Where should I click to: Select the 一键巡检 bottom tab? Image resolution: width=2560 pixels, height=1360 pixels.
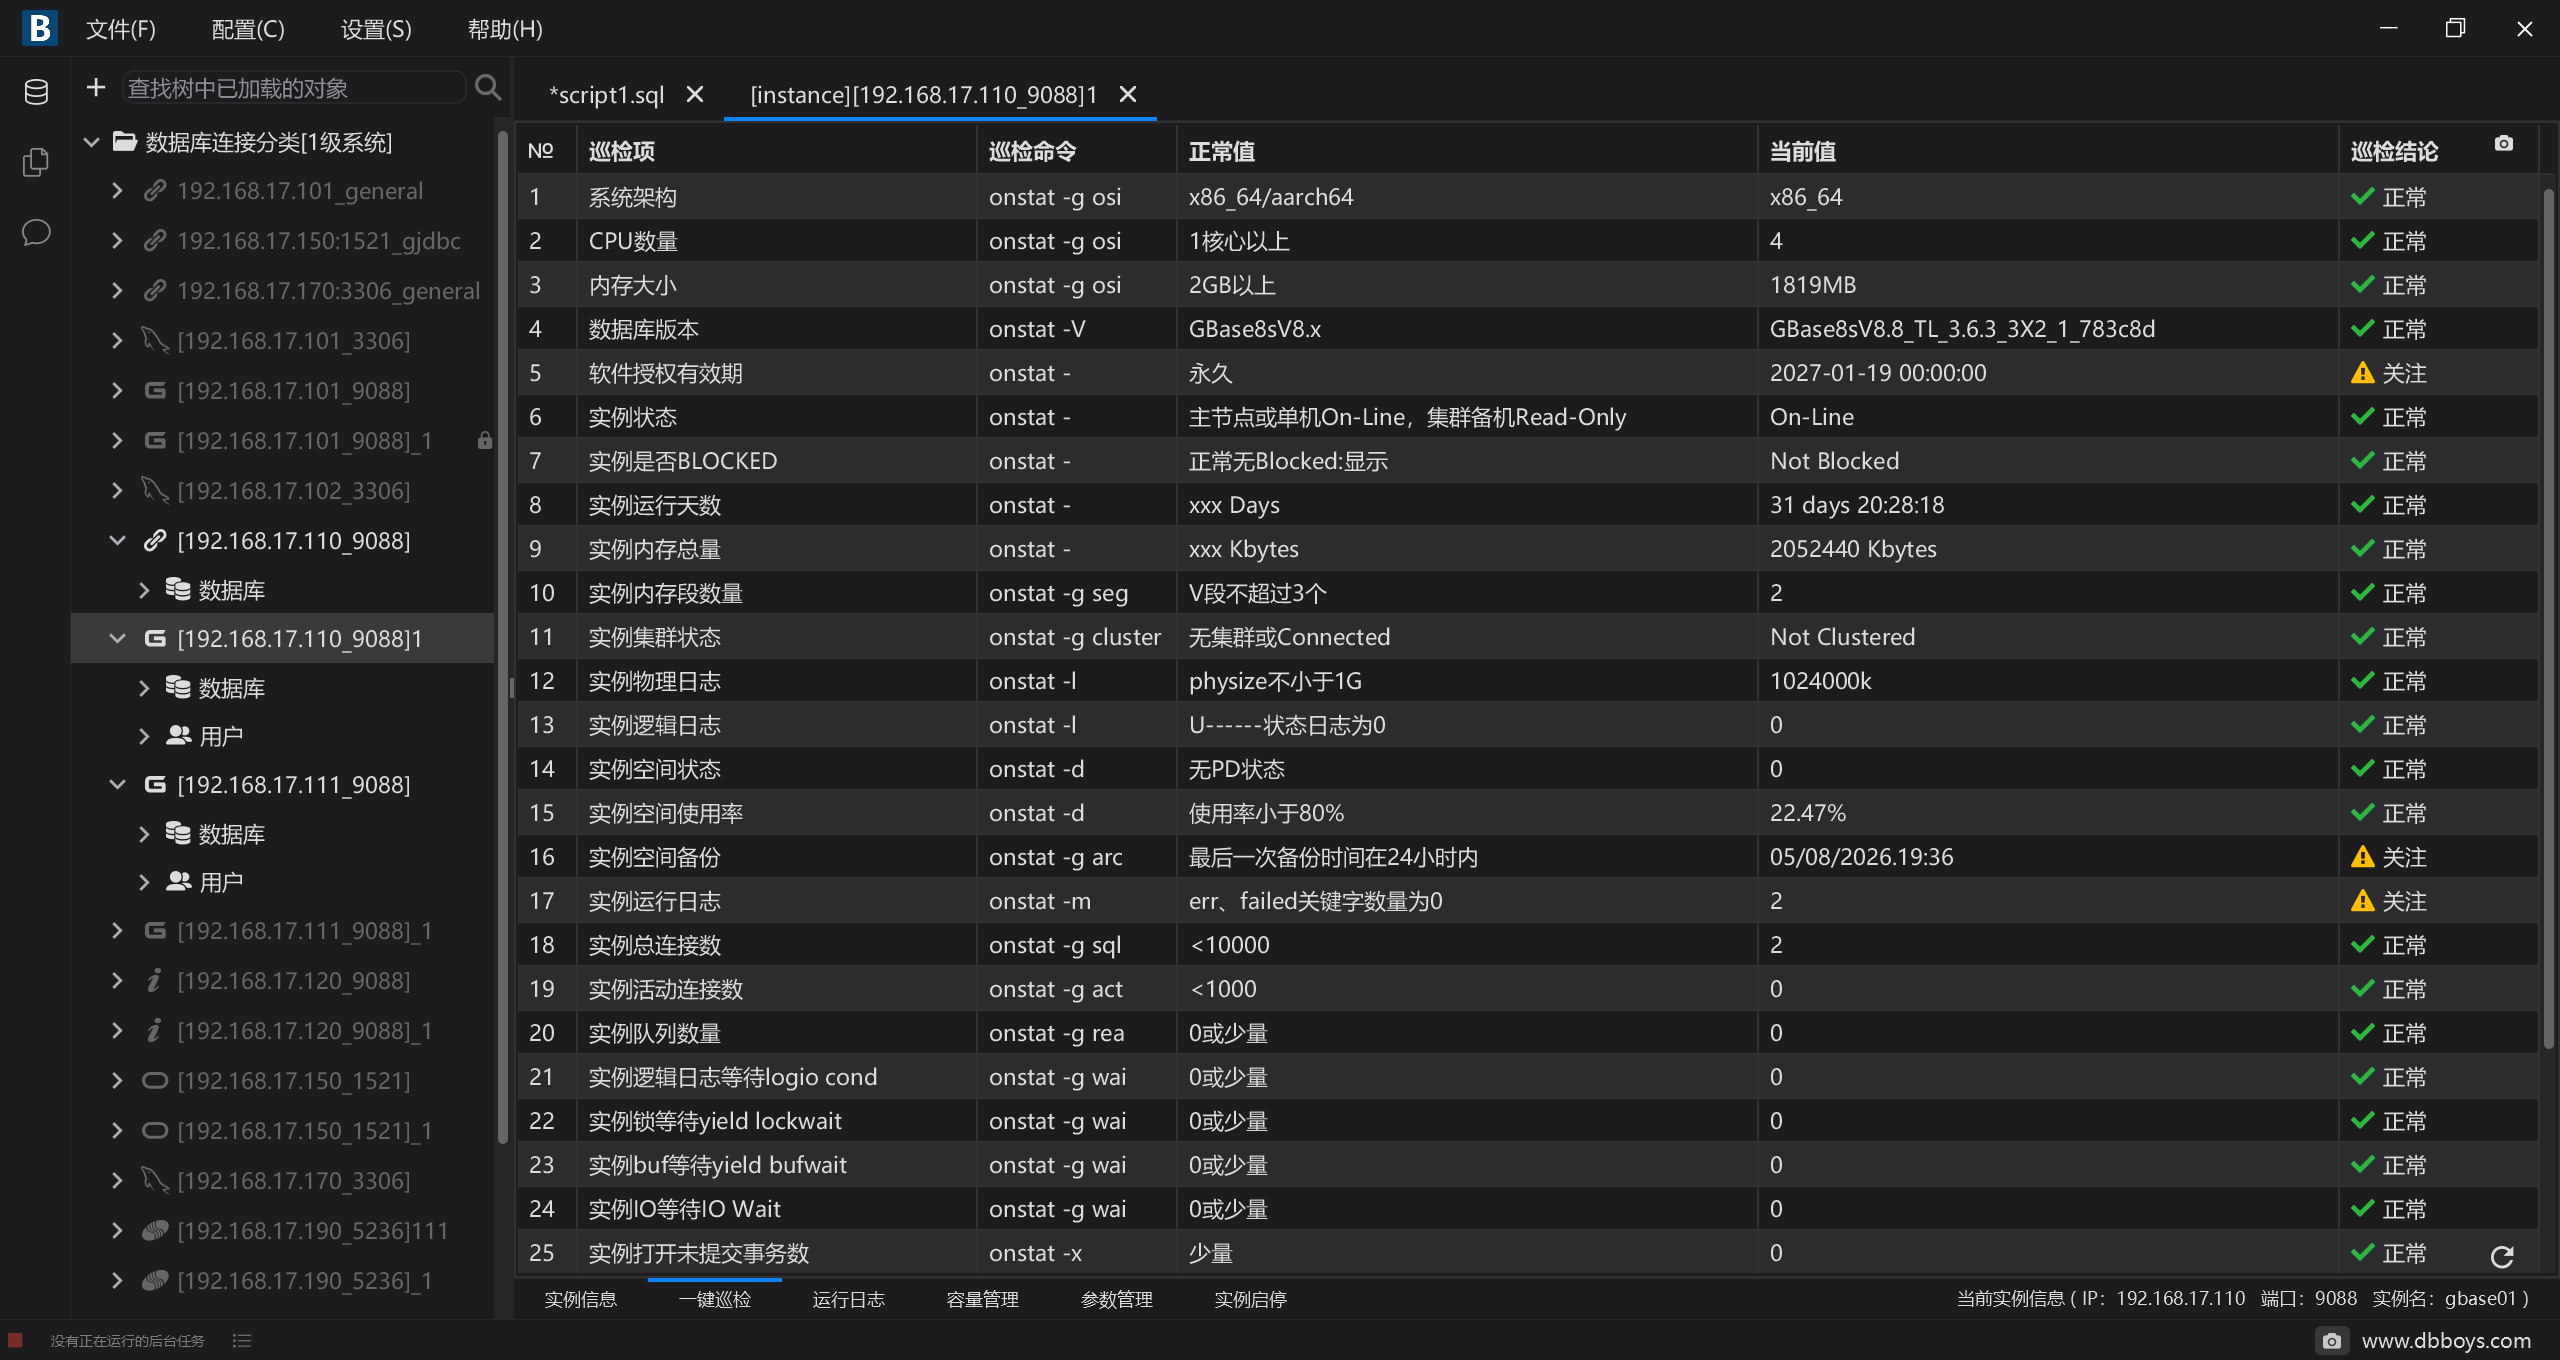tap(715, 1299)
